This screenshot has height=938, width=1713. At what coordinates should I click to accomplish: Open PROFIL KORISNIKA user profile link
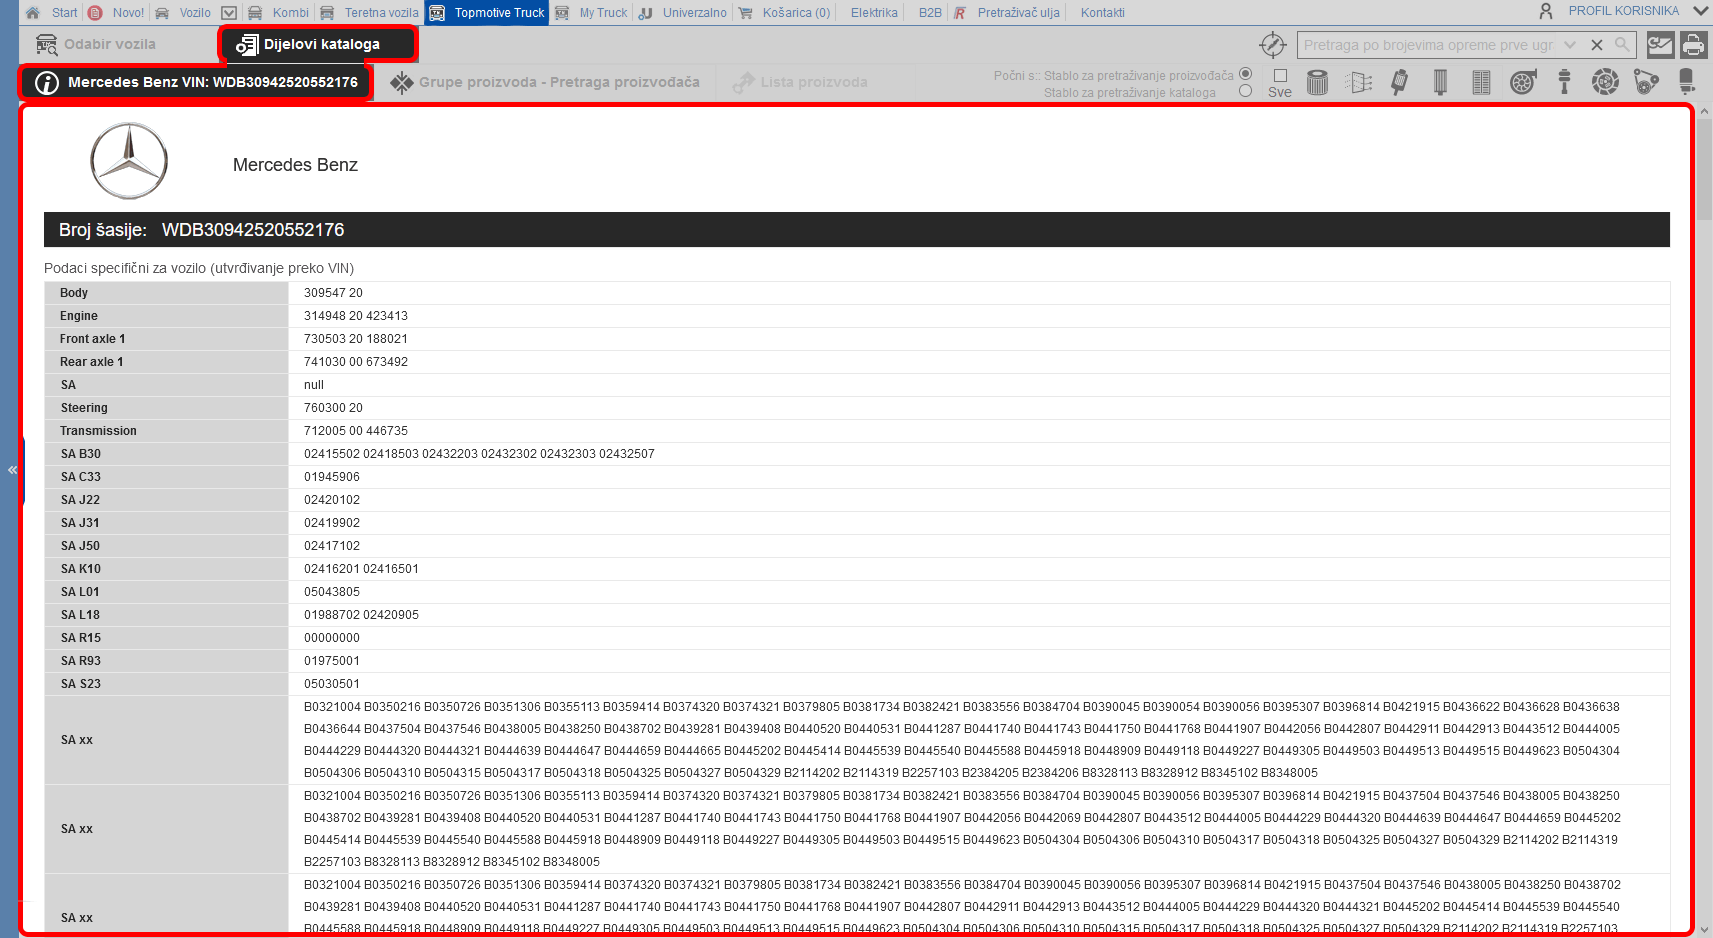pyautogui.click(x=1623, y=11)
